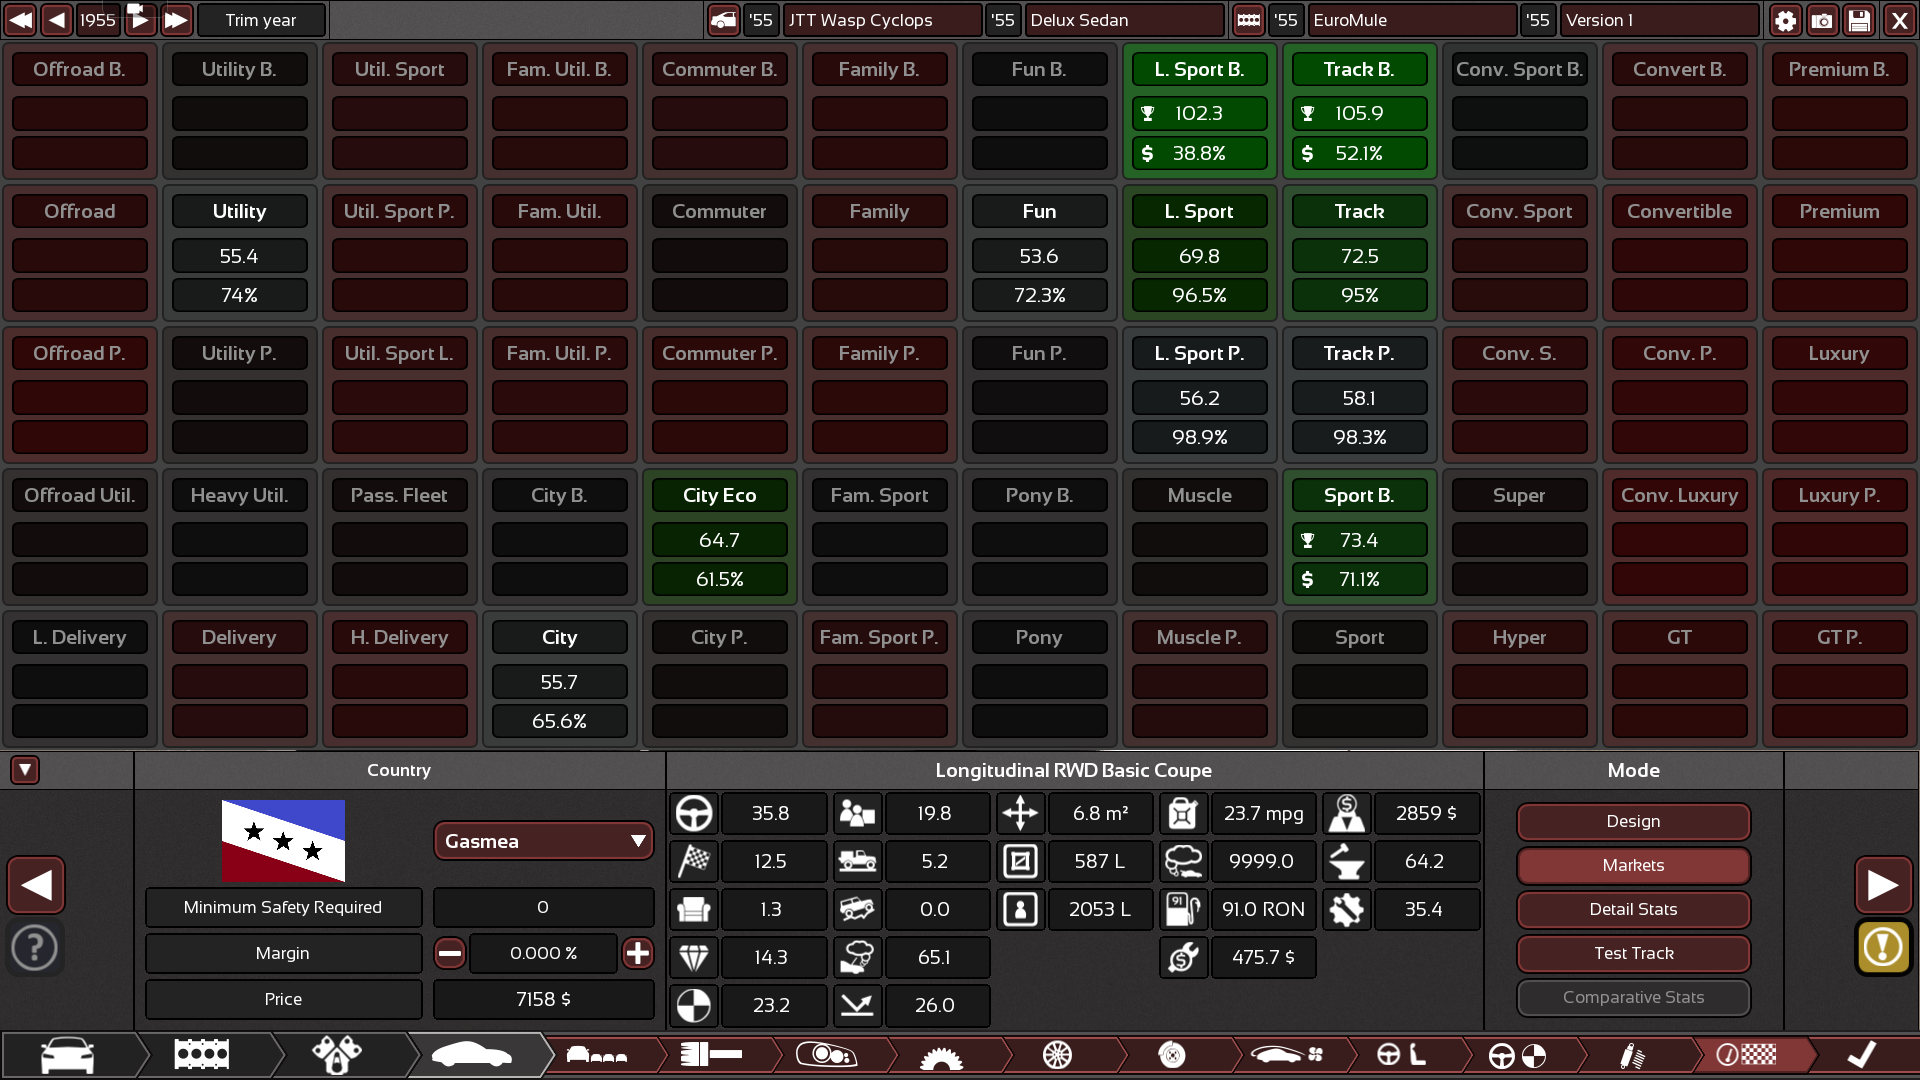The height and width of the screenshot is (1080, 1920).
Task: Collapse panel with the down-arrow toggle
Action: pos(25,770)
